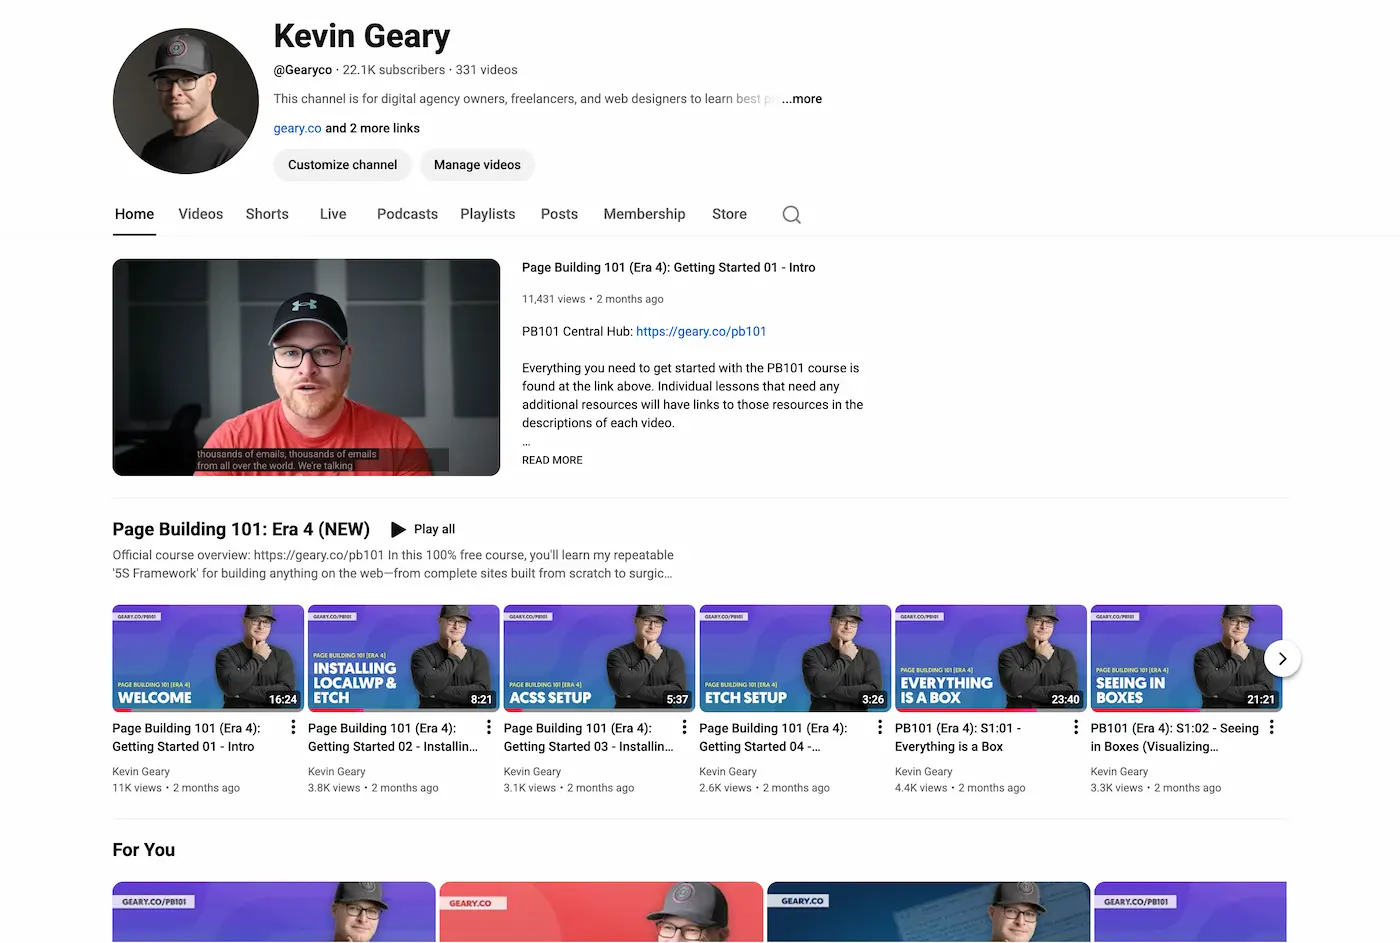Image resolution: width=1400 pixels, height=943 pixels.
Task: Expand the channel description with "...more"
Action: pos(802,98)
